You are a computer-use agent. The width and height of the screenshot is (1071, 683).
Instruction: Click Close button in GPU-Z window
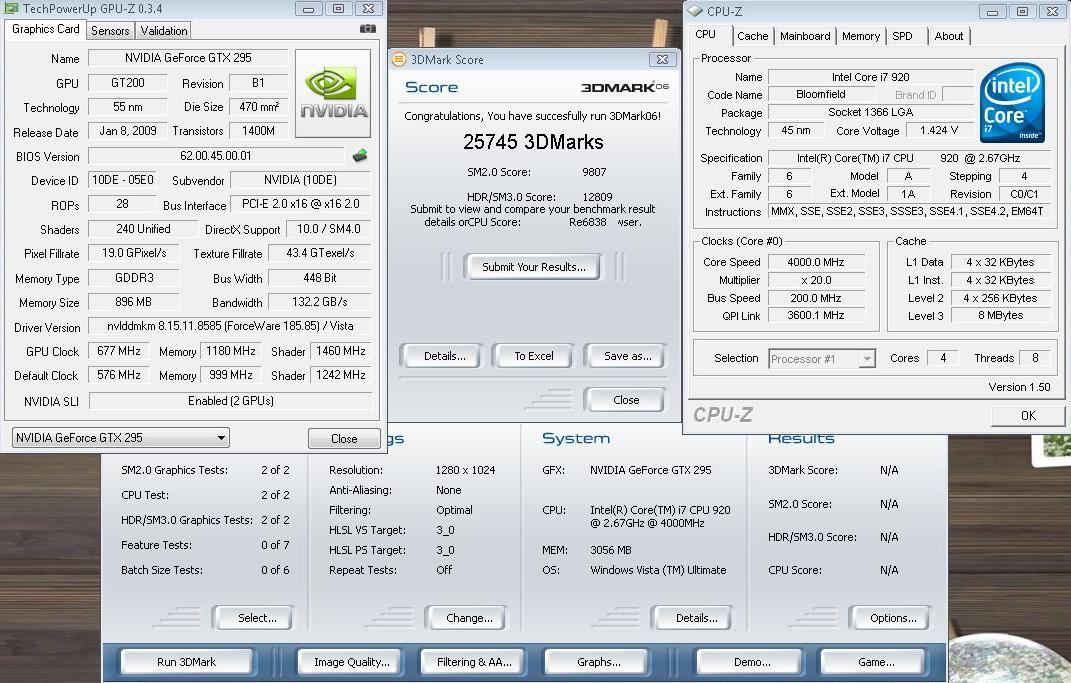tap(344, 438)
